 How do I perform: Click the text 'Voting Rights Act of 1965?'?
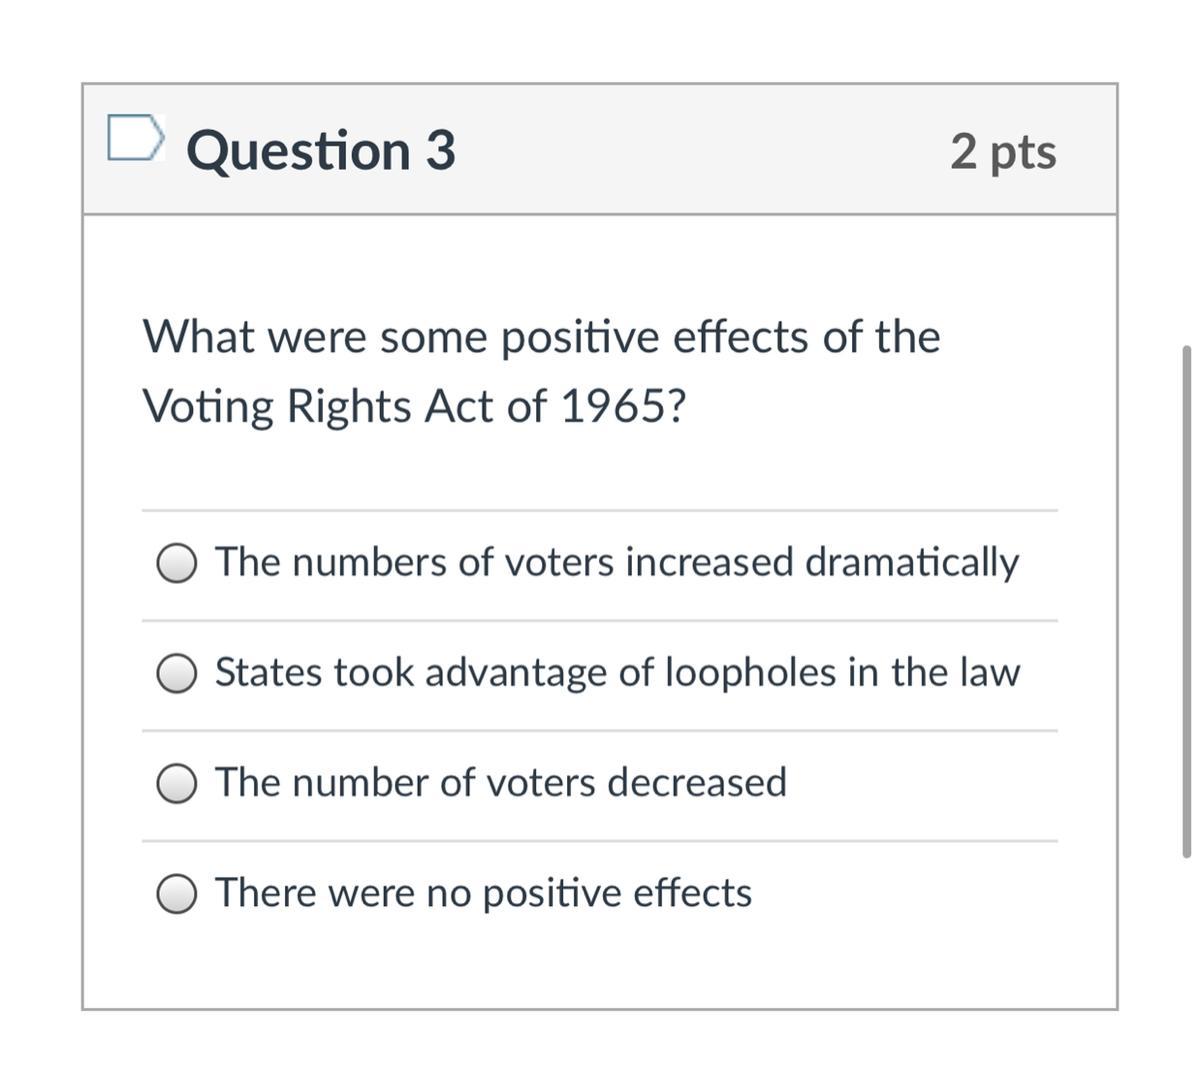[414, 407]
